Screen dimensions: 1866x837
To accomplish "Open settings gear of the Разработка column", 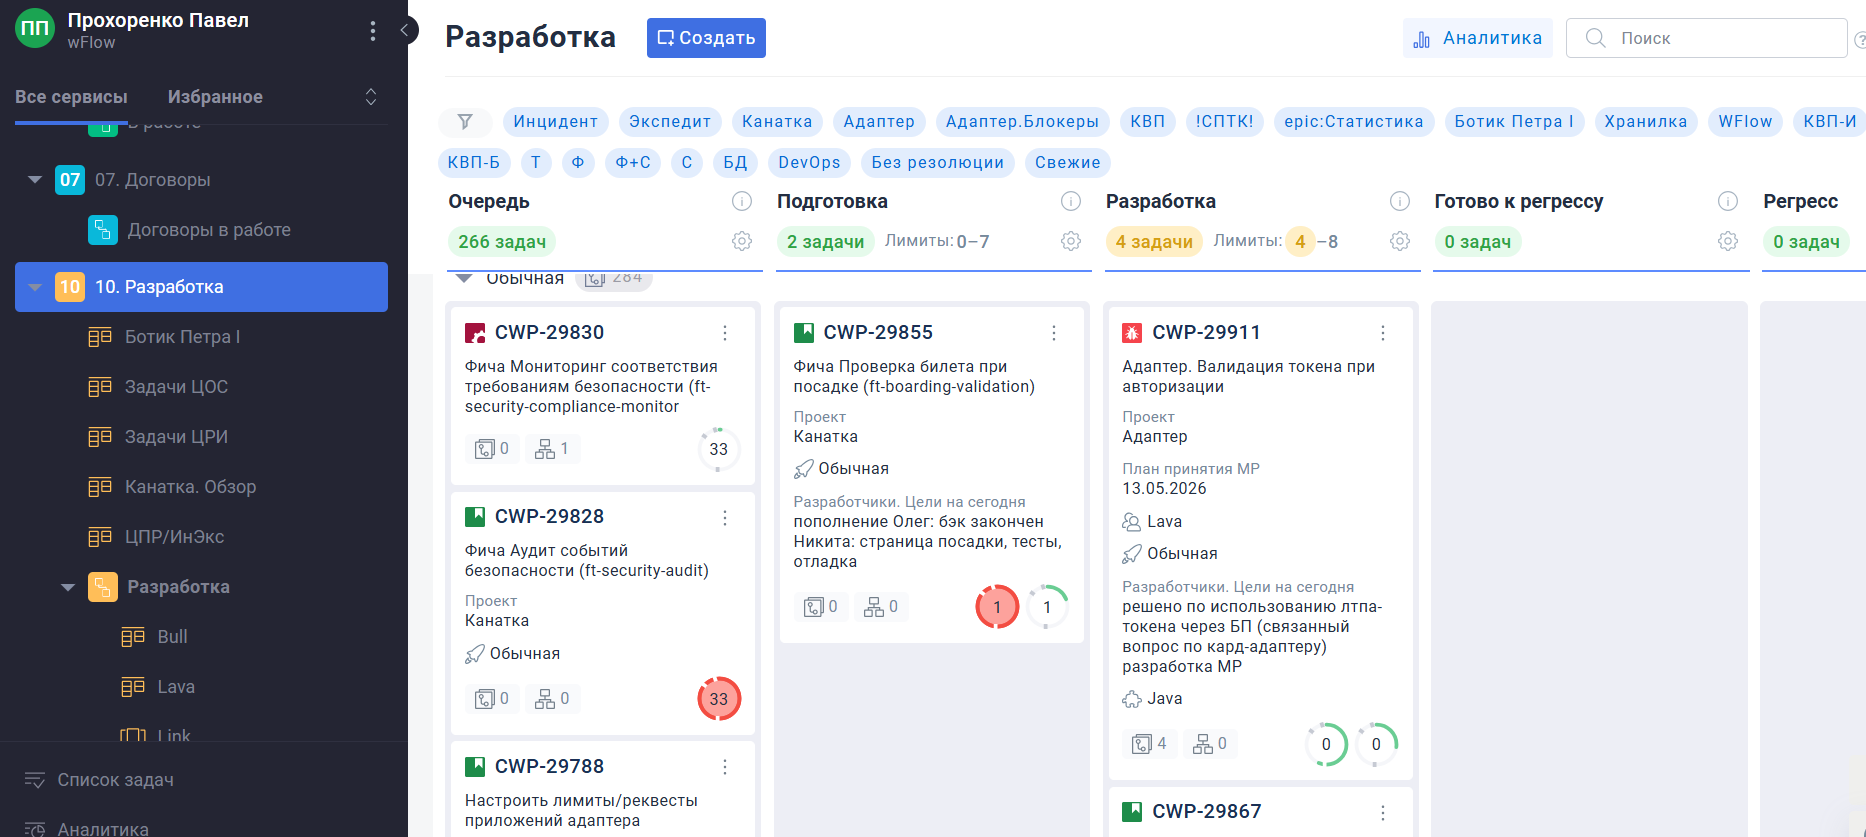I will (x=1400, y=241).
